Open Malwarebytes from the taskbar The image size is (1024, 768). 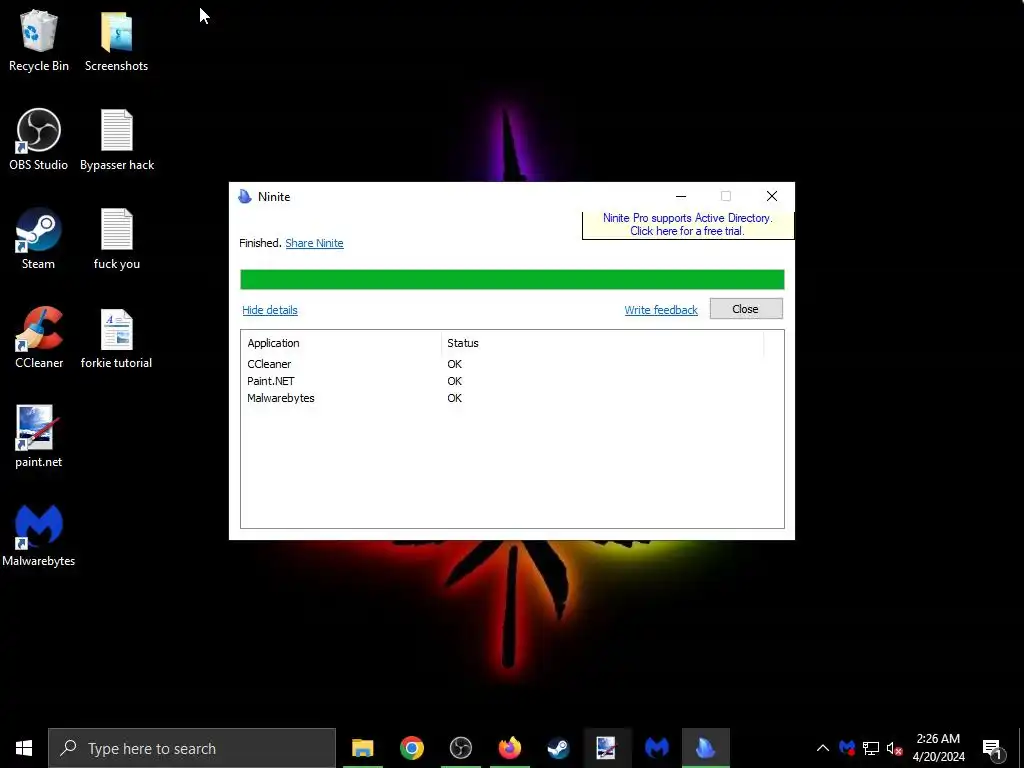(x=656, y=748)
